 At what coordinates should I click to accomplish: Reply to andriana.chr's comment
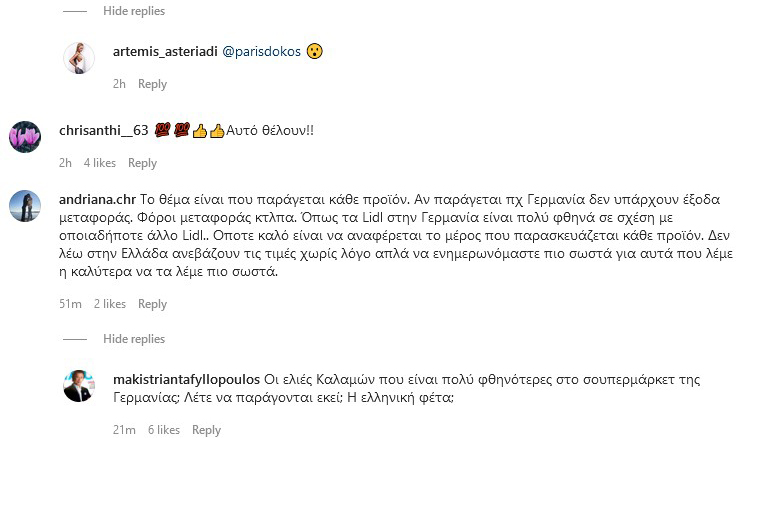coord(152,304)
